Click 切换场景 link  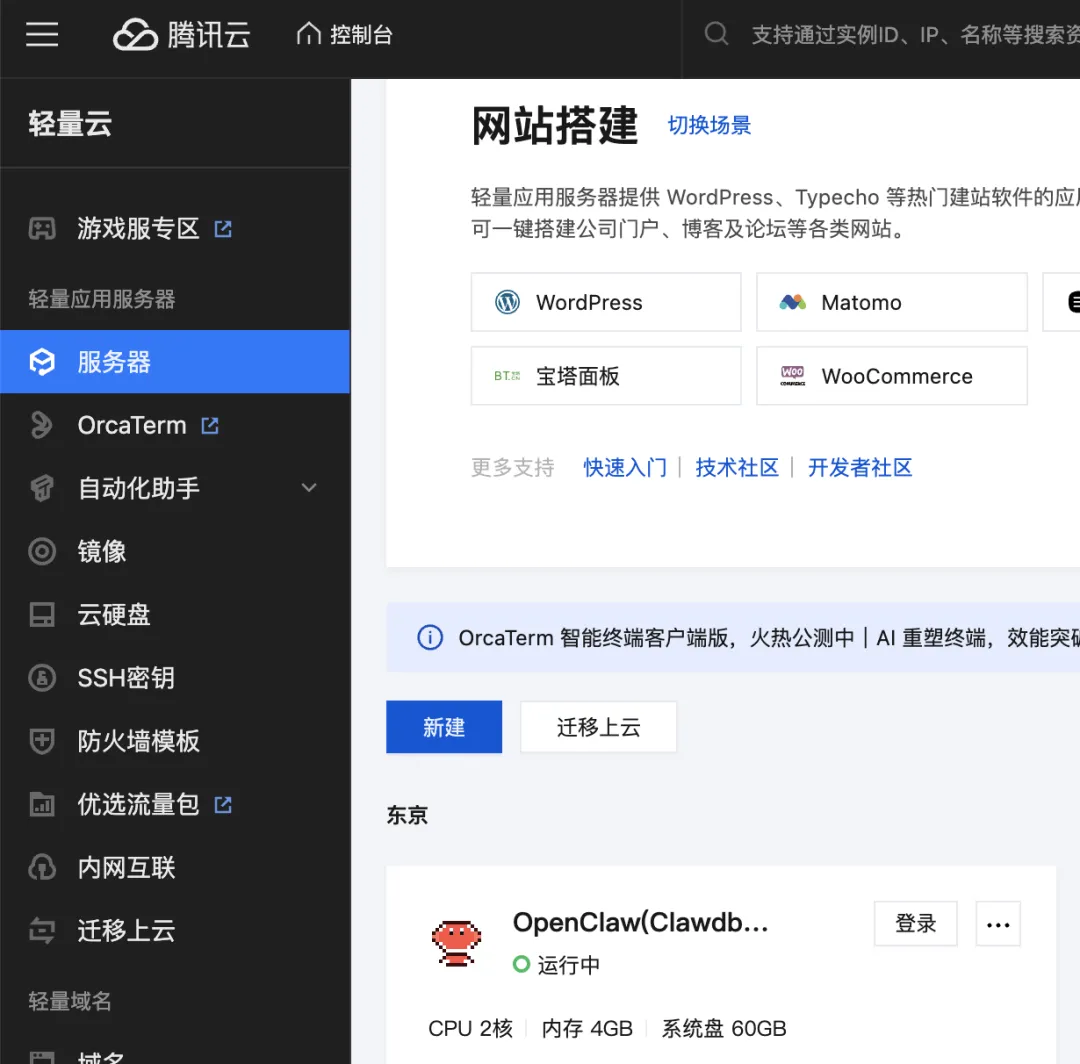point(709,125)
